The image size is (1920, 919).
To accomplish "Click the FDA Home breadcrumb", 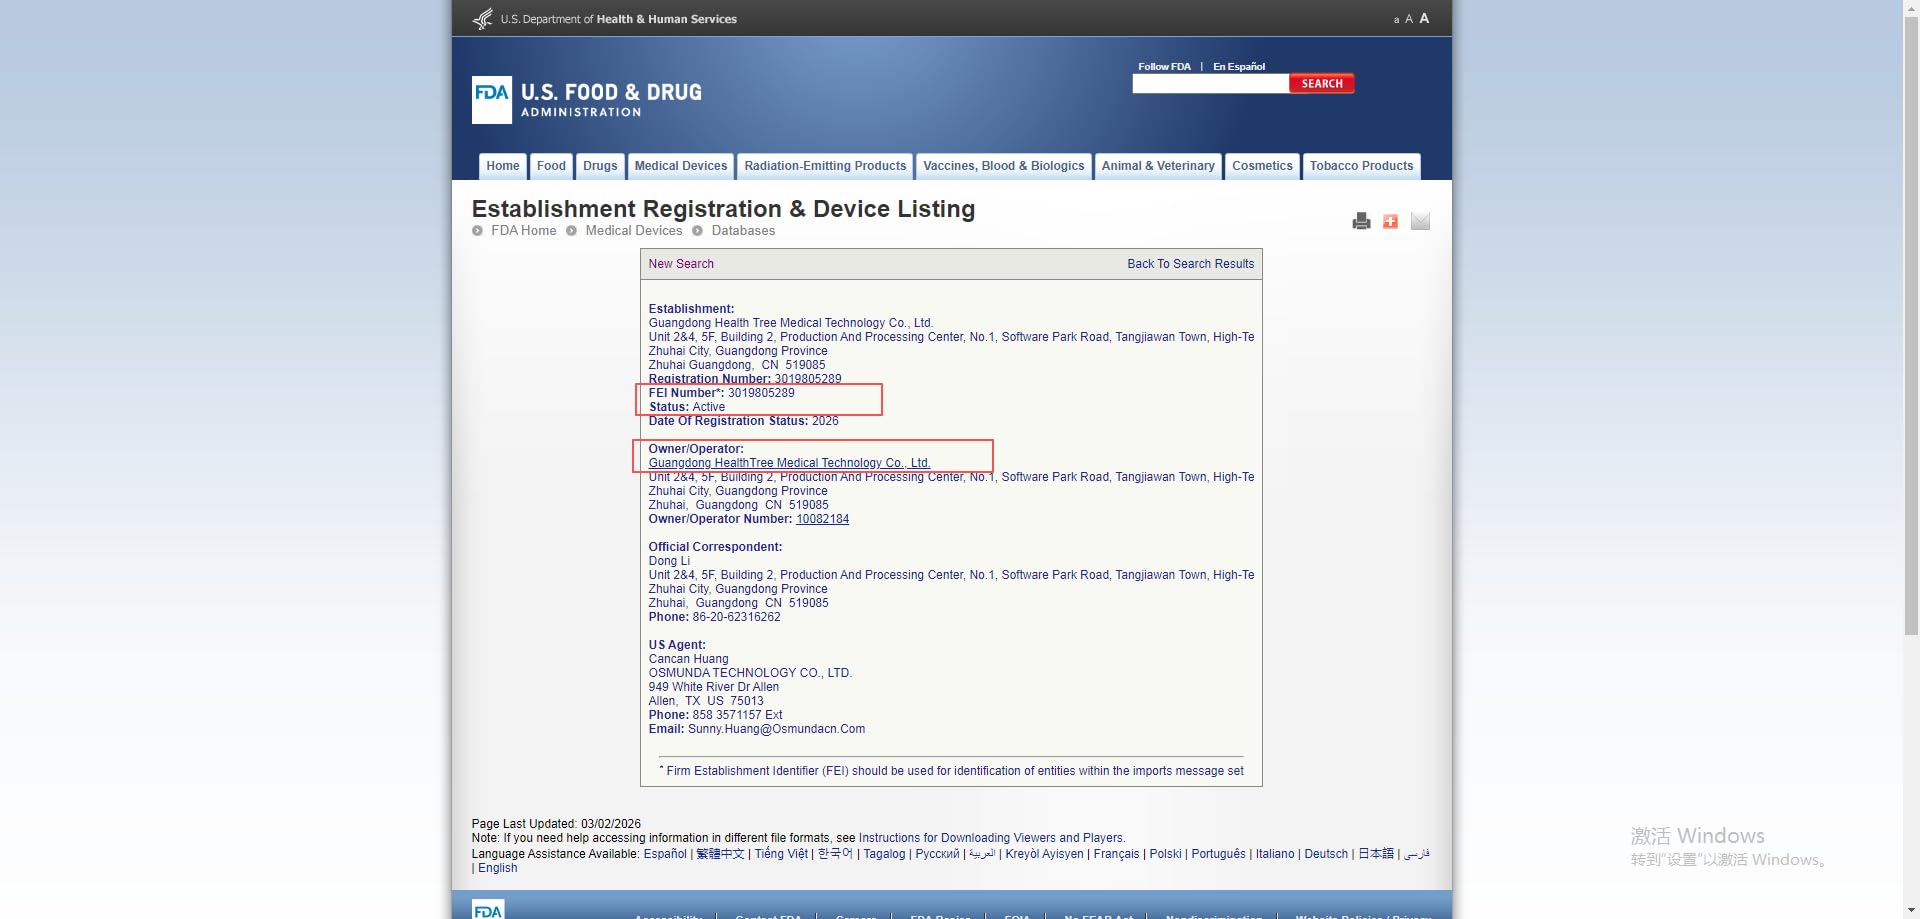I will (x=523, y=231).
